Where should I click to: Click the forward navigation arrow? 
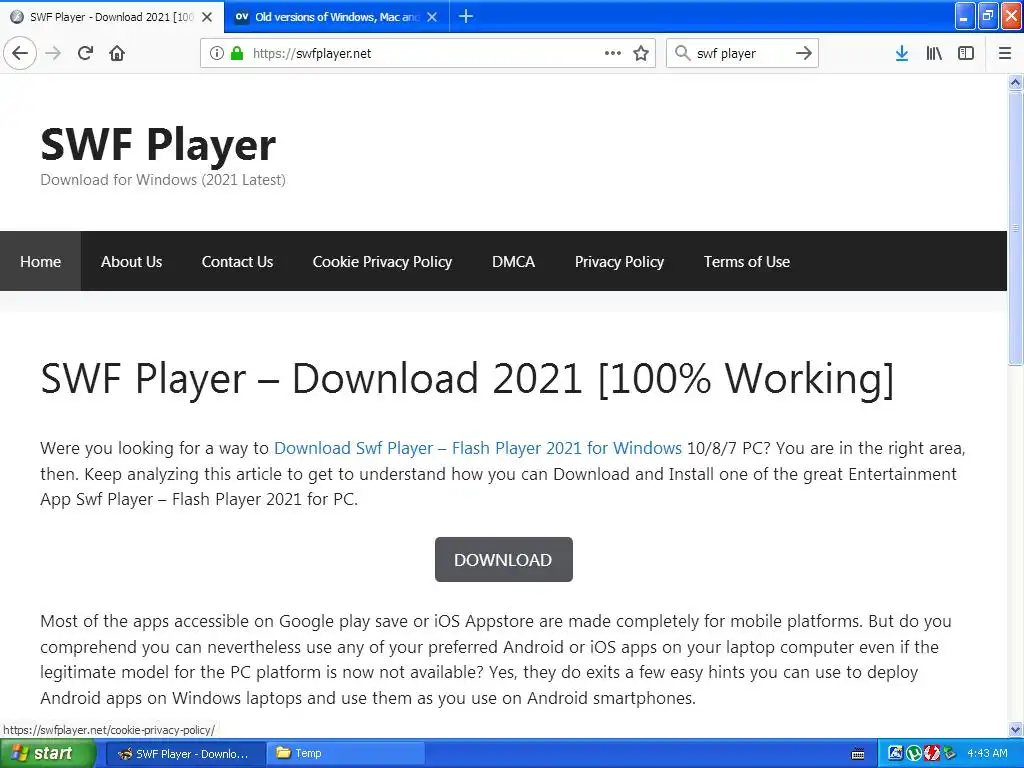point(54,53)
